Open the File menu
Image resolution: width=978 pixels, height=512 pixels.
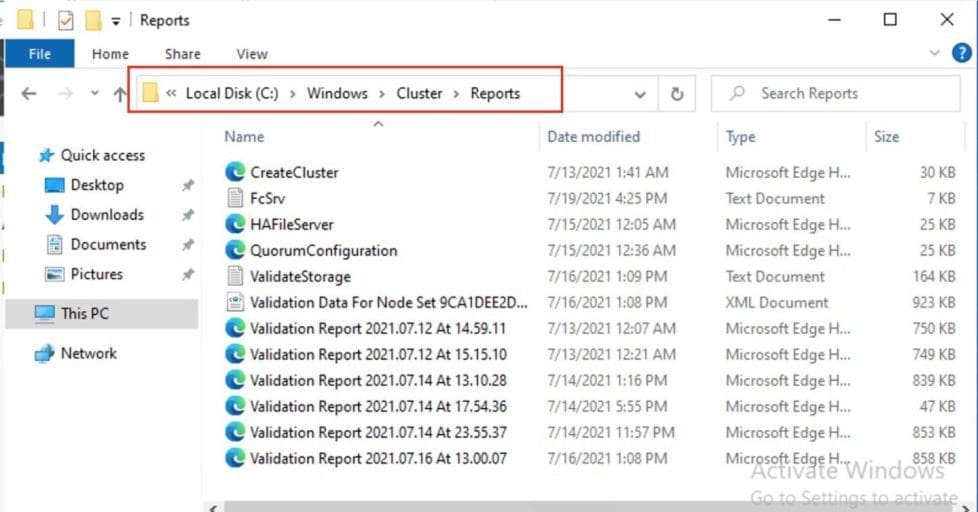(x=40, y=54)
